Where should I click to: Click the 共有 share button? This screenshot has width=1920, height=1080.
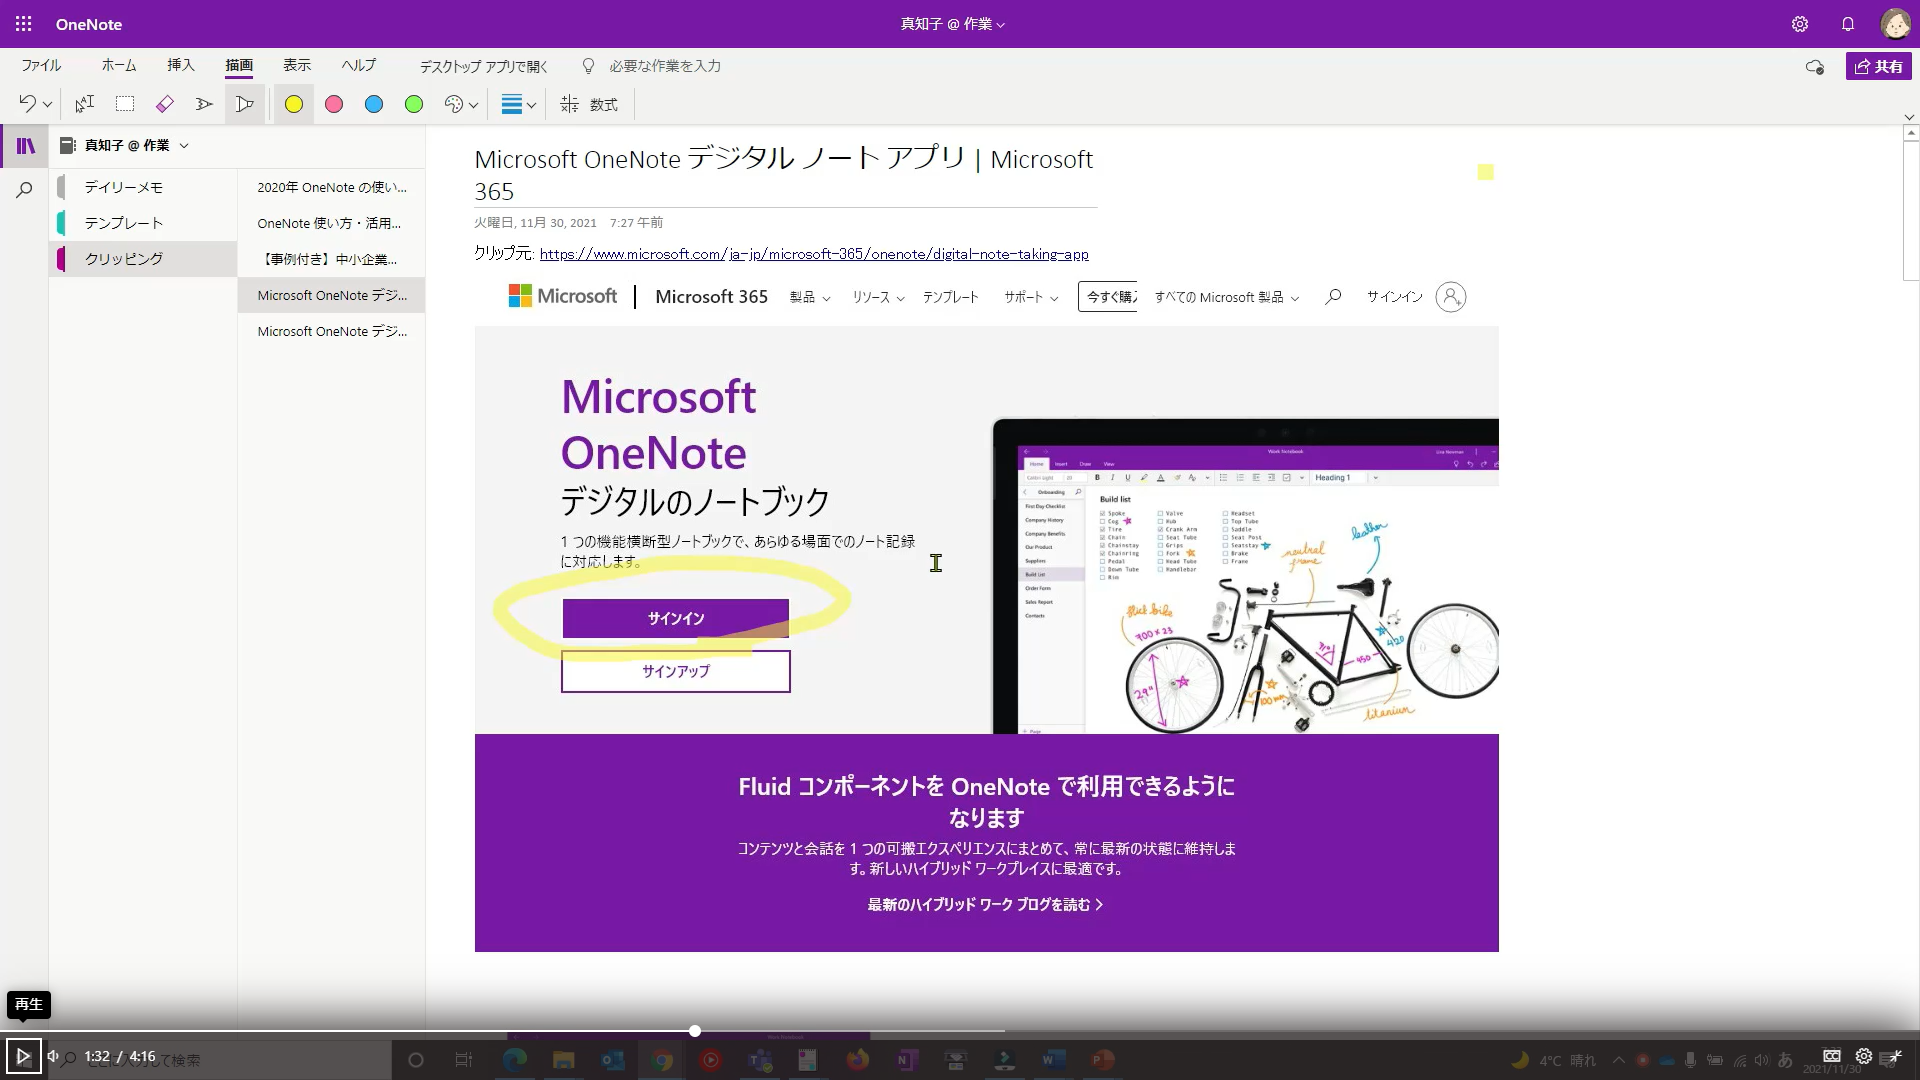click(1879, 66)
